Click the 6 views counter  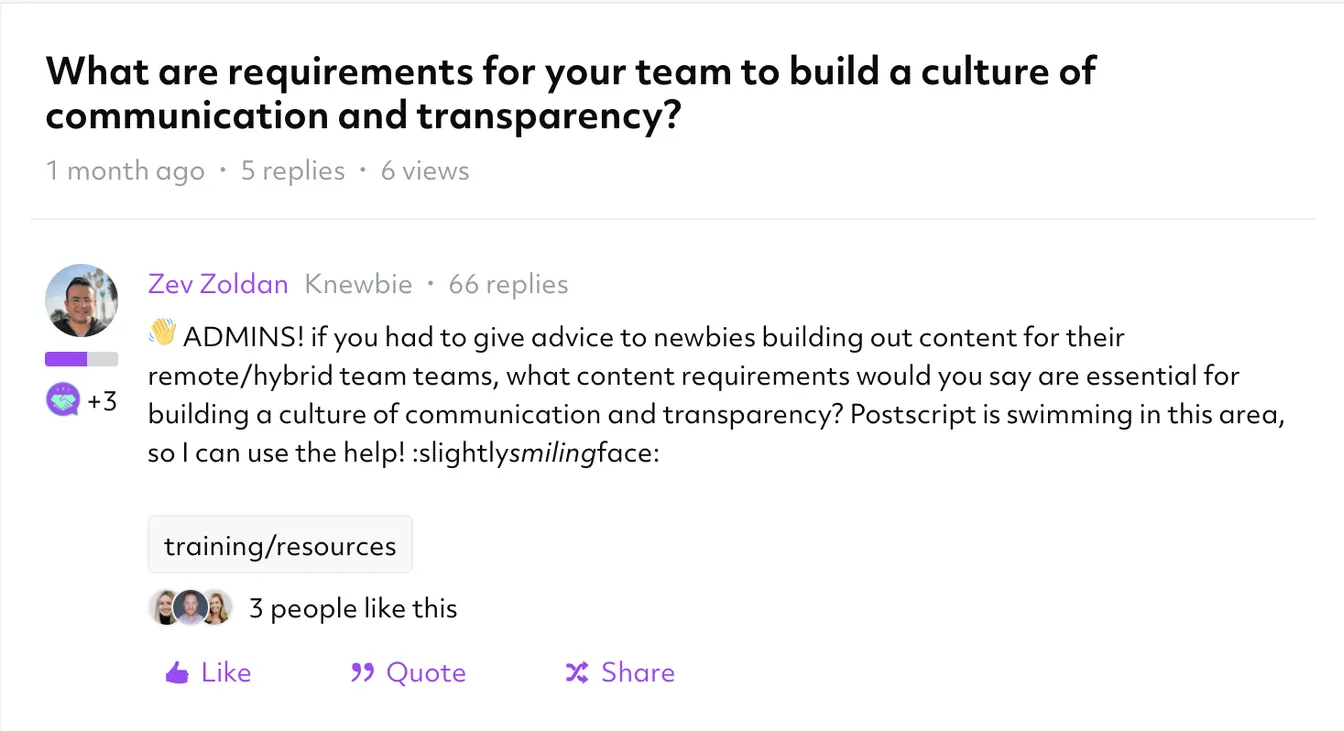click(x=425, y=171)
